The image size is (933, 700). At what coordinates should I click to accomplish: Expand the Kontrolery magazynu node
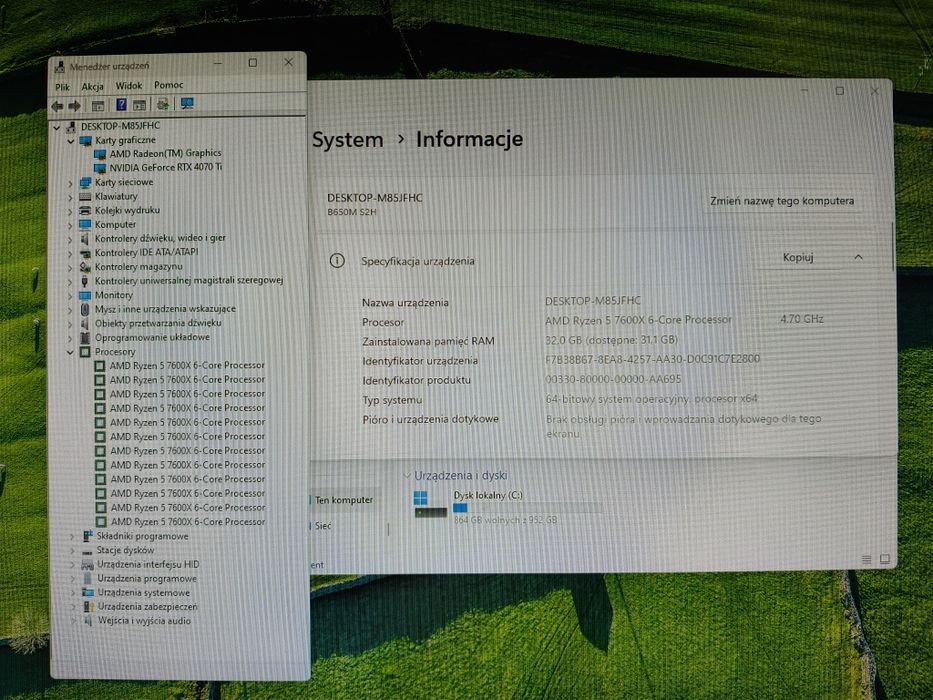coord(70,268)
